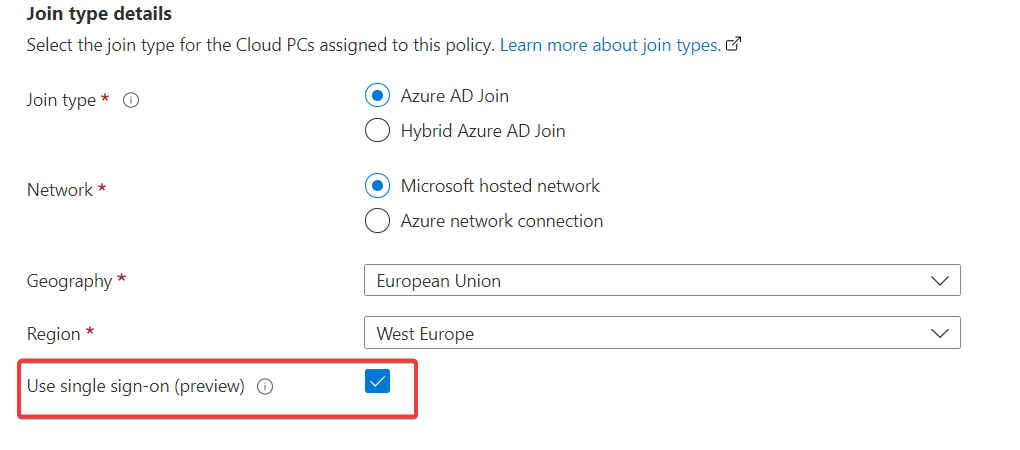
Task: Open Learn more about join types link
Action: [610, 45]
